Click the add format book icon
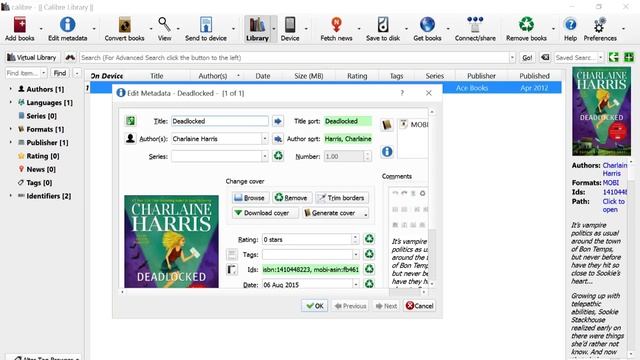The image size is (640, 360). [x=387, y=125]
